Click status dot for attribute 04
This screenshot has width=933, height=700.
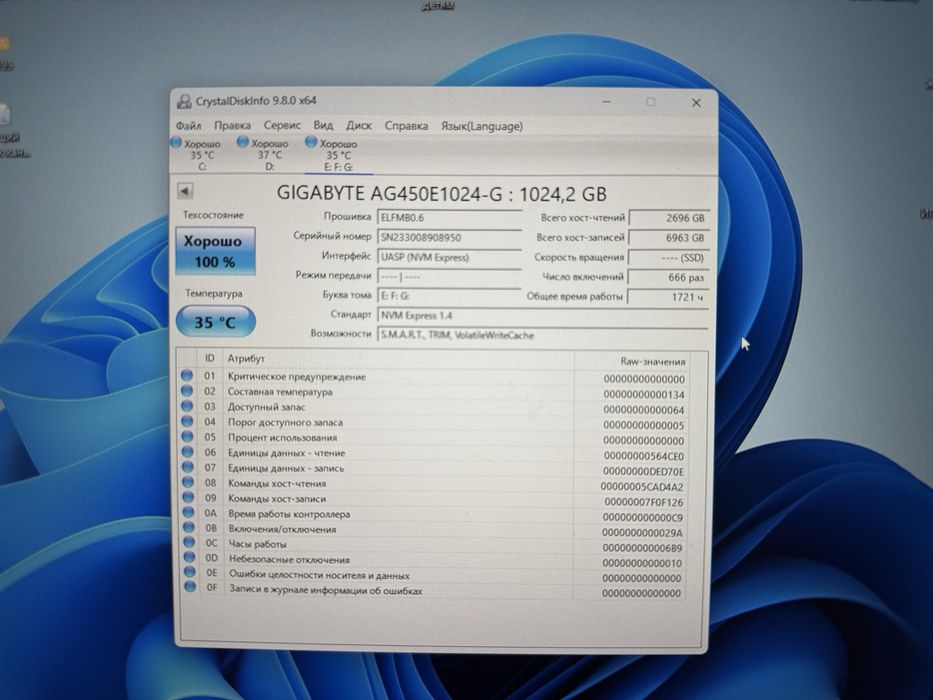coord(187,421)
